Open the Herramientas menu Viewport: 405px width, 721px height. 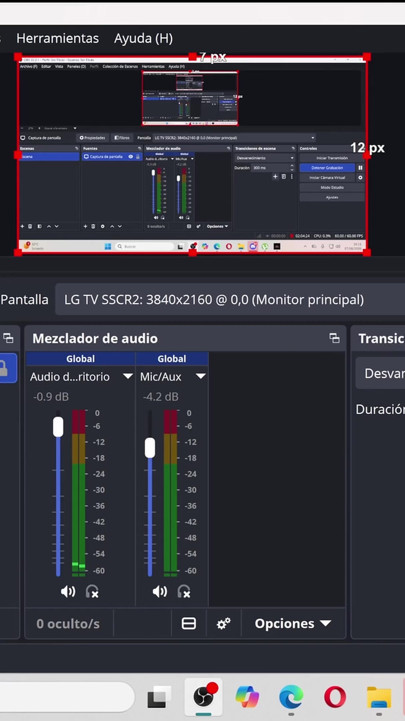click(57, 38)
